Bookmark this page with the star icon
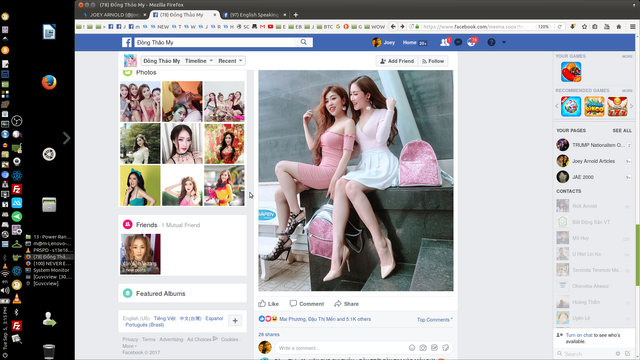 click(x=584, y=27)
